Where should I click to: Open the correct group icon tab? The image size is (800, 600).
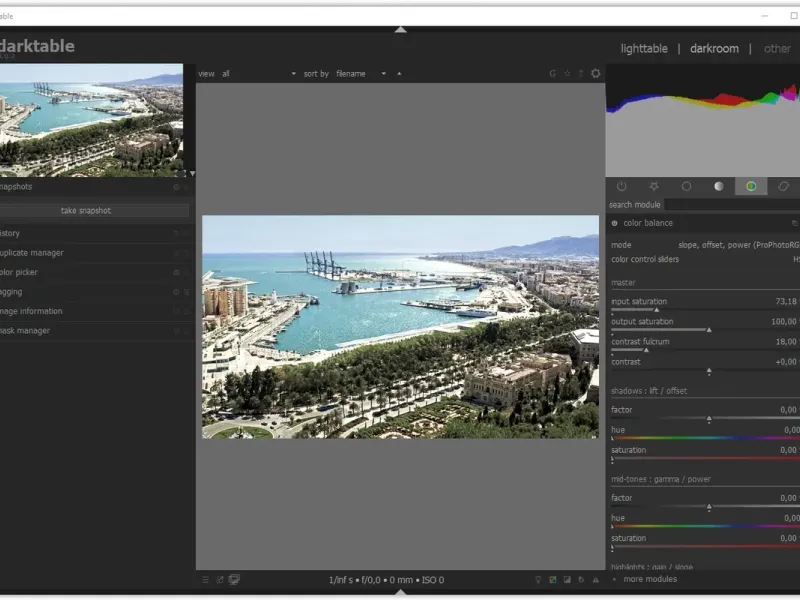click(784, 186)
